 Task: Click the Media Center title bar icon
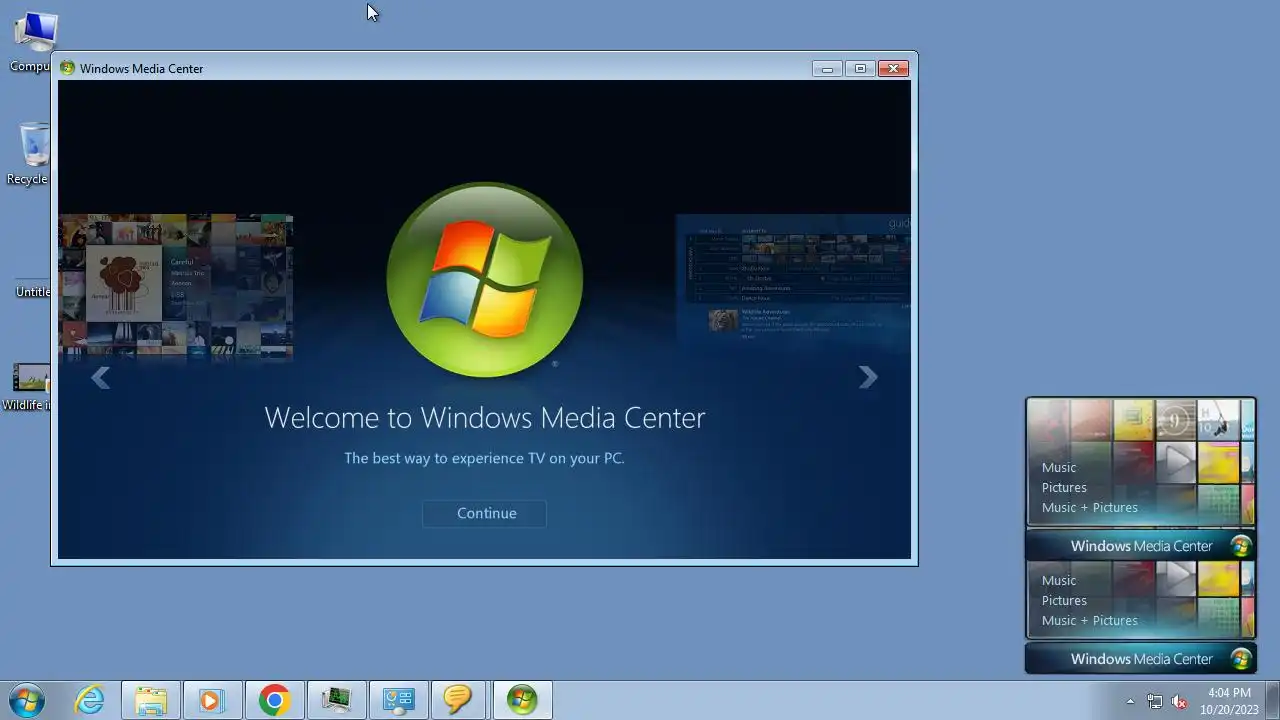[x=67, y=68]
